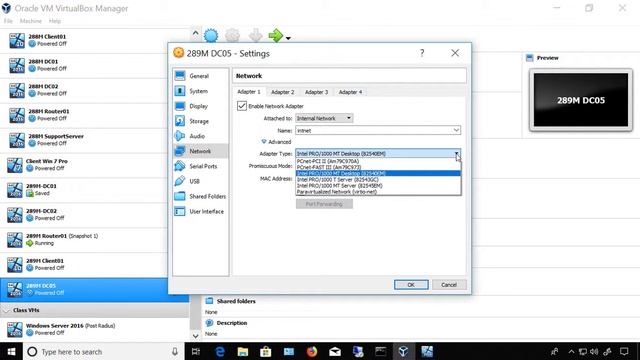
Task: Open the Machine menu
Action: pos(31,21)
